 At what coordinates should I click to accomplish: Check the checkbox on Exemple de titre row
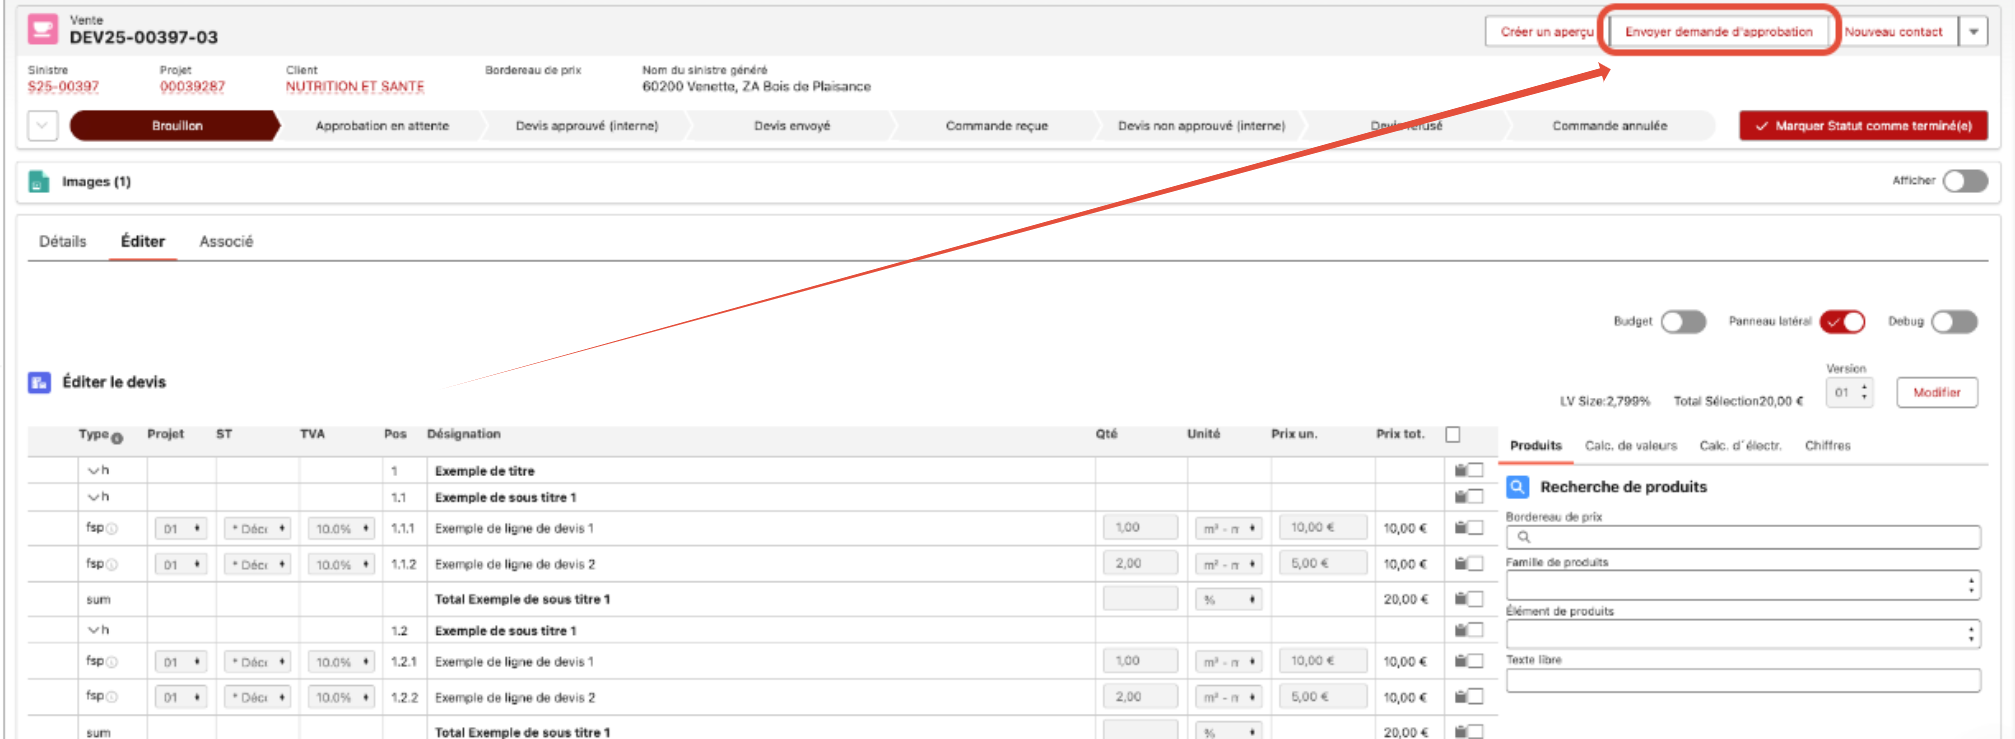[x=1475, y=470]
